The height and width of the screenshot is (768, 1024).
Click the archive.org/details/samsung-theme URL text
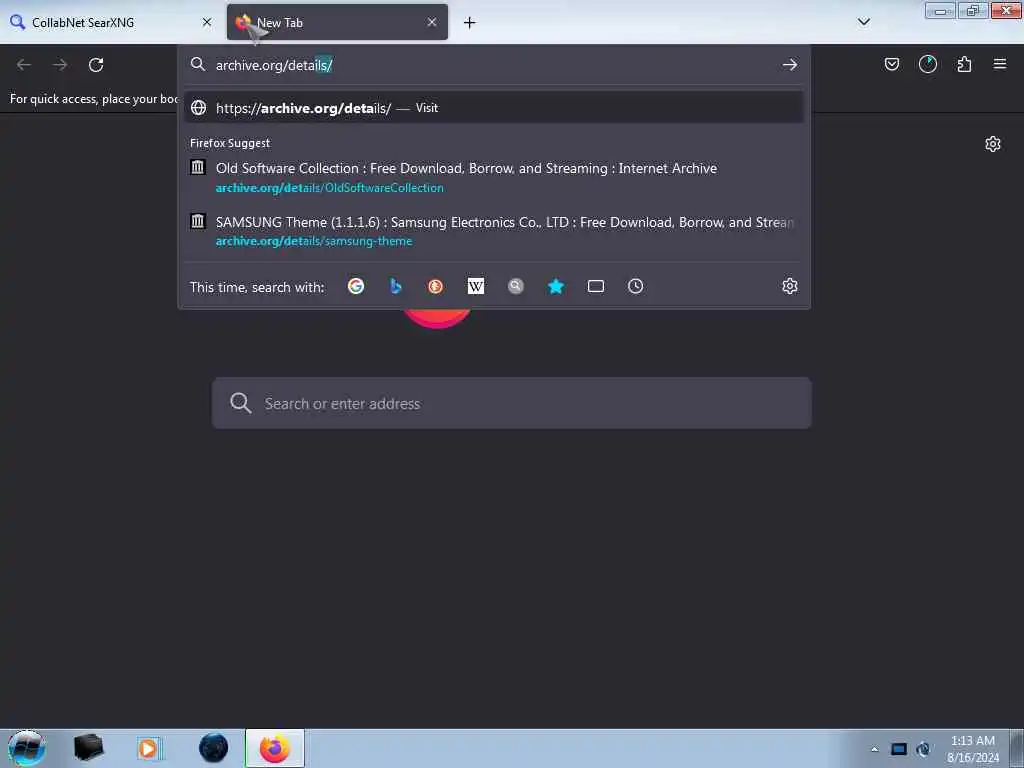[313, 242]
